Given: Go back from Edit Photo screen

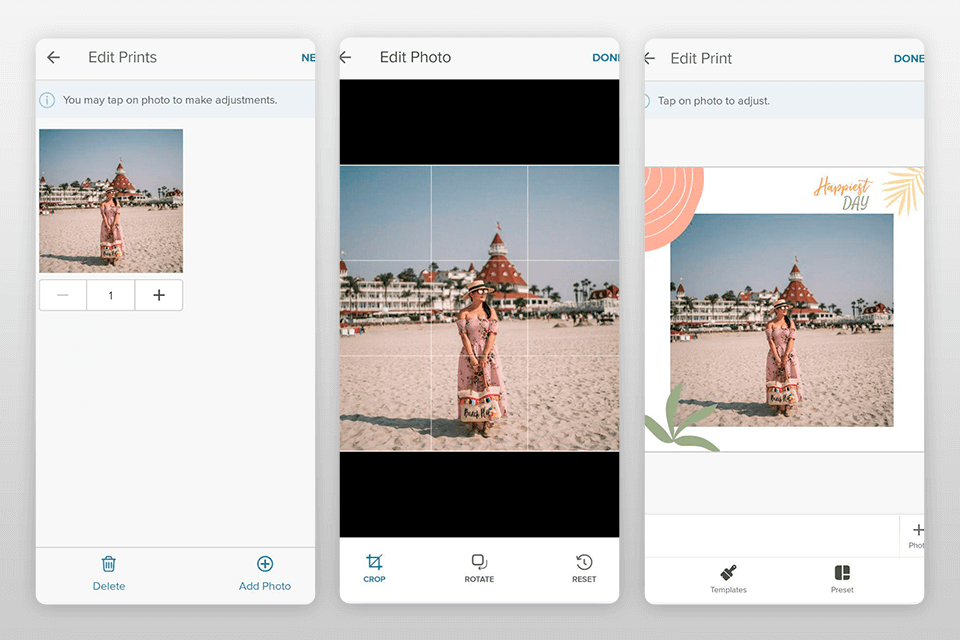Looking at the screenshot, I should [x=346, y=58].
